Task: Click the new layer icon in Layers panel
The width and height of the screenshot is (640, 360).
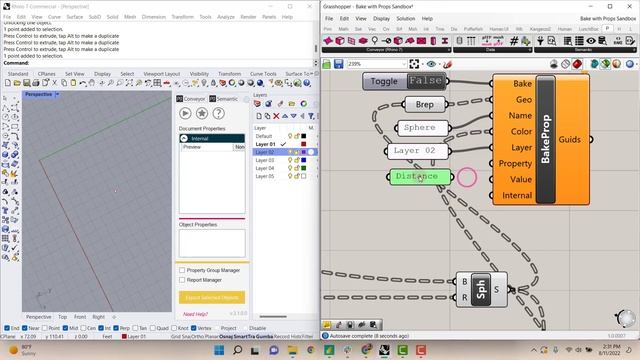Action: [259, 116]
